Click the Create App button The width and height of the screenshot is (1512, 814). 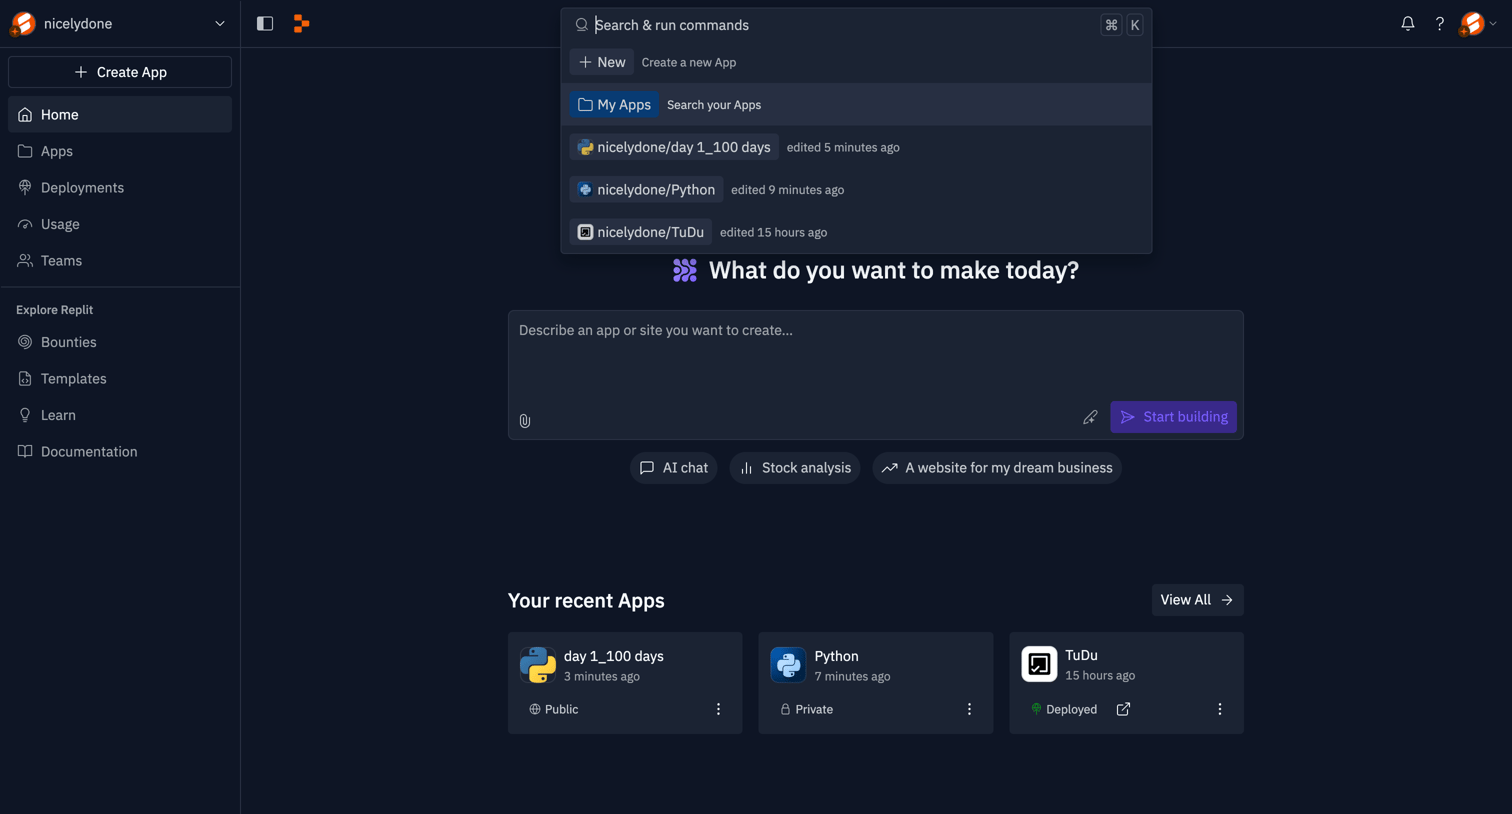click(x=120, y=72)
